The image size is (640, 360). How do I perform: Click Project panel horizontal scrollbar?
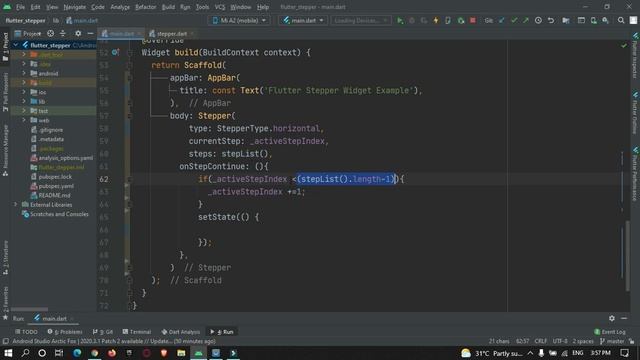[x=29, y=309]
